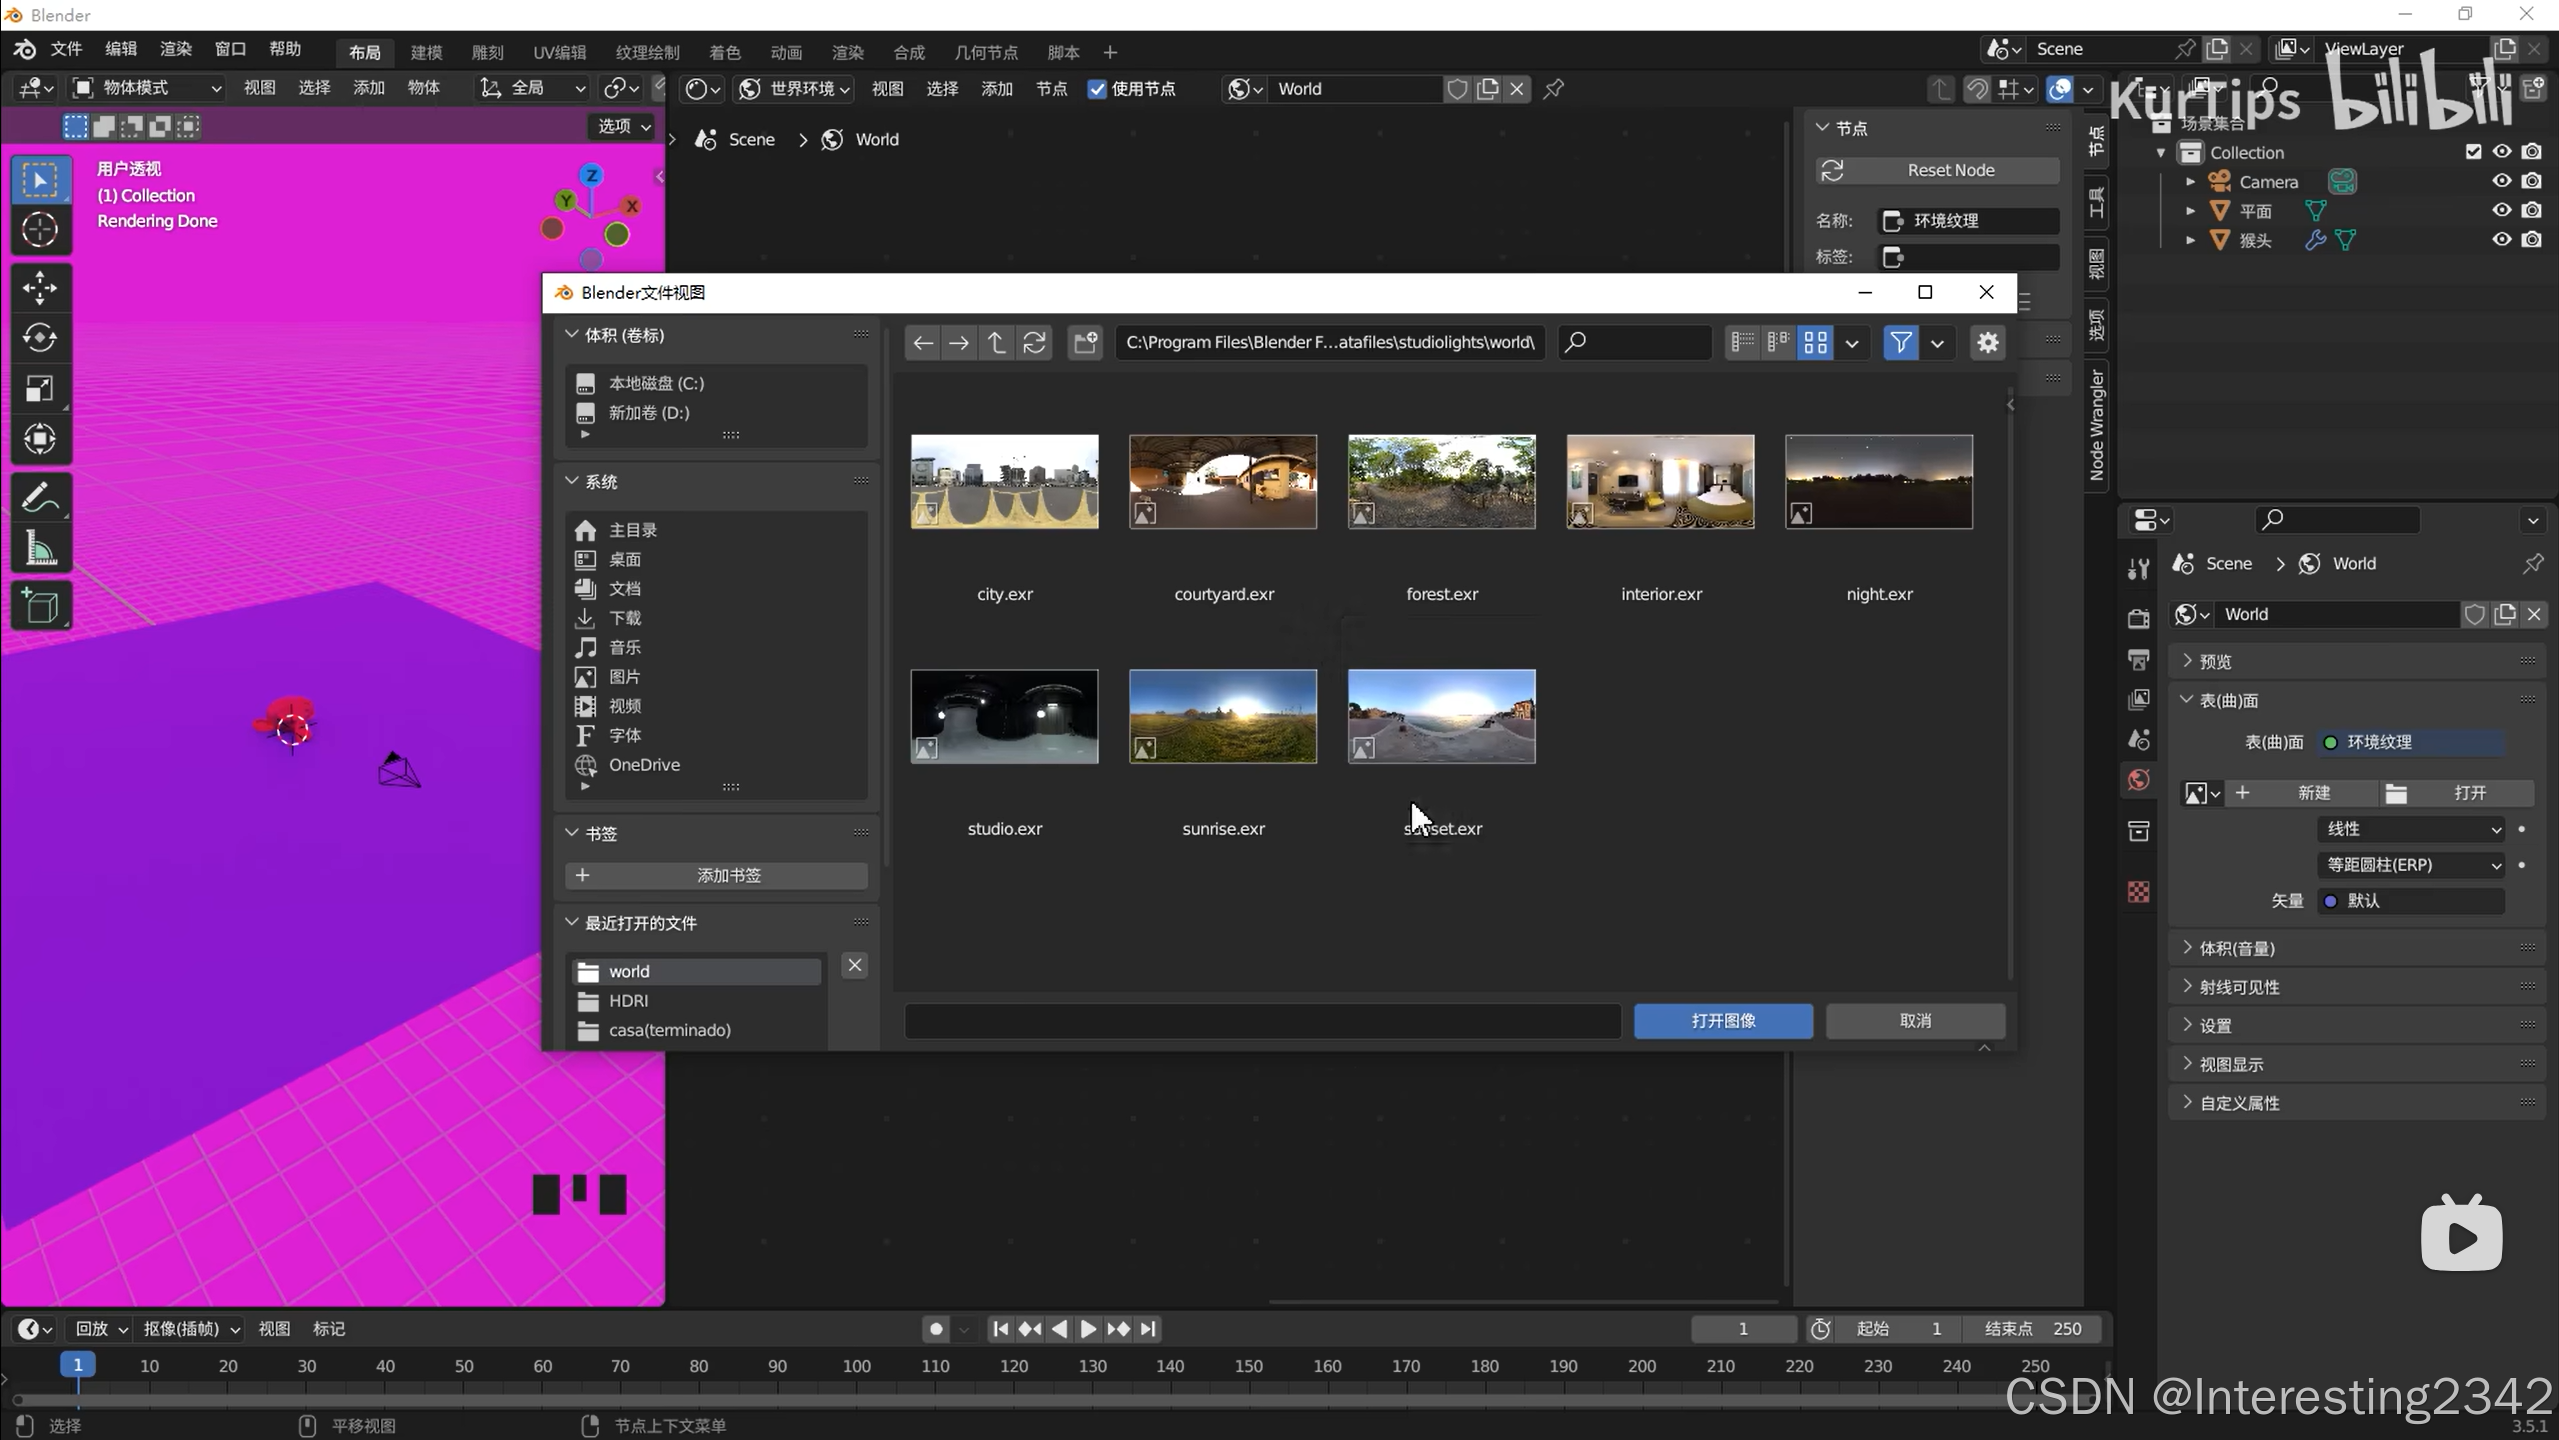Toggle file filter funnel button
The width and height of the screenshot is (2559, 1440).
coord(1900,343)
